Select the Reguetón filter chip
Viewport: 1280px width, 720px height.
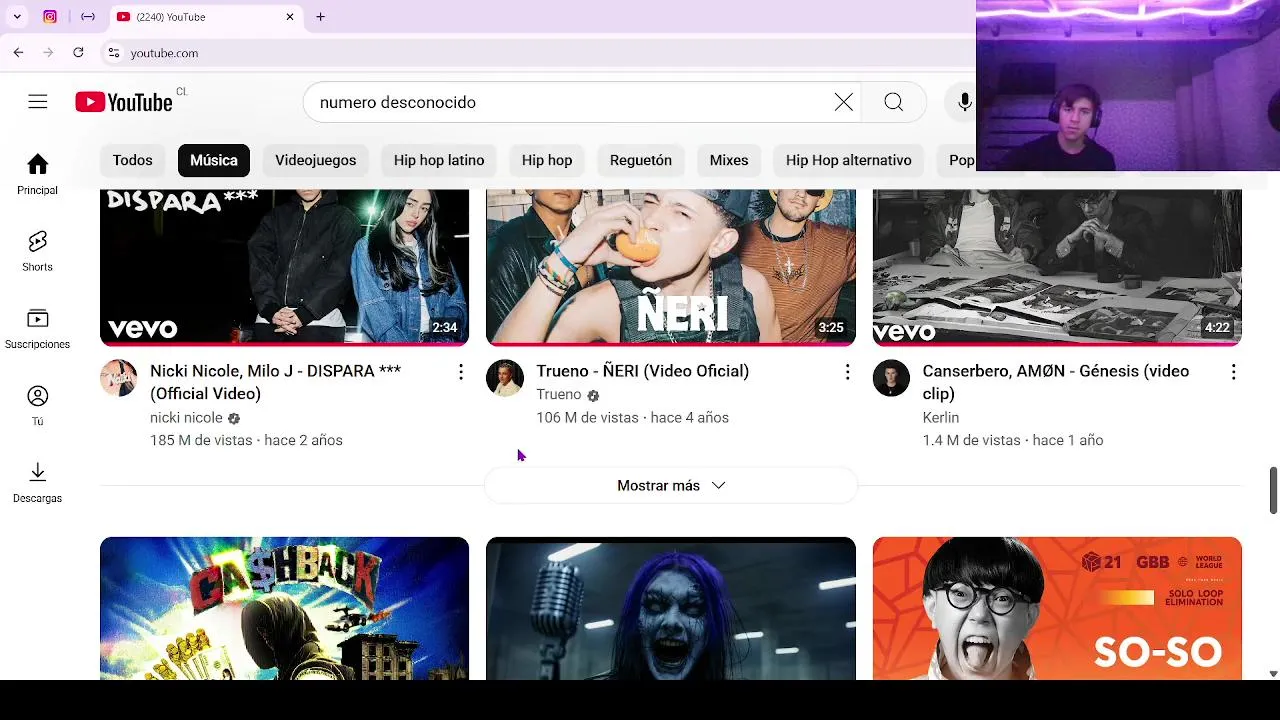[641, 160]
